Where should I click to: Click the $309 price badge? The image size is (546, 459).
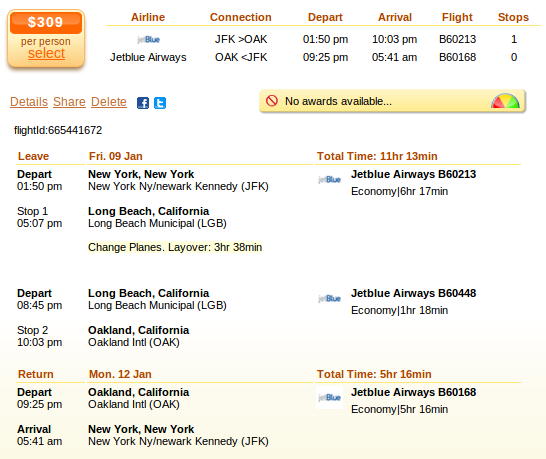pos(46,22)
